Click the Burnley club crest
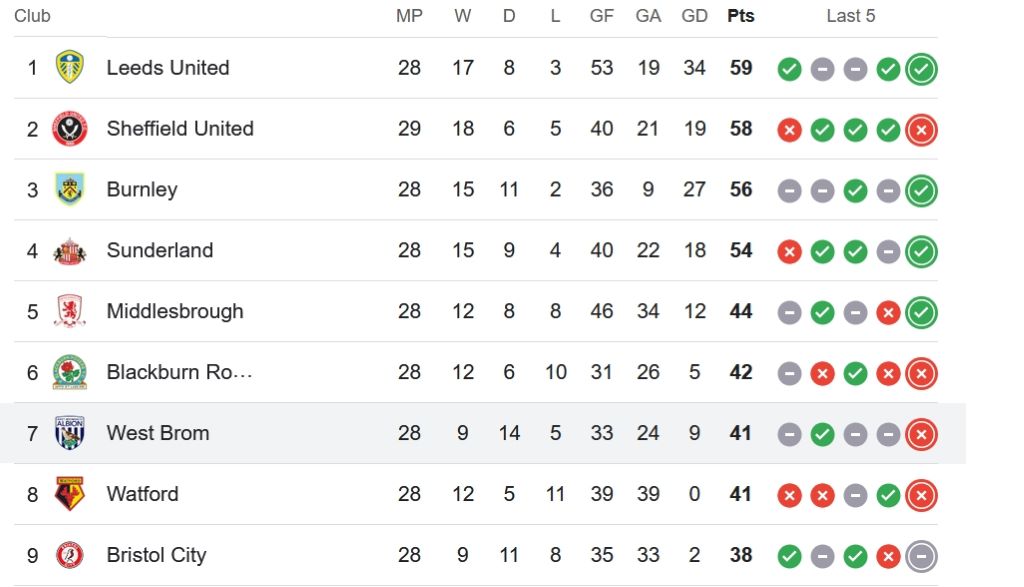The image size is (1024, 587). 70,189
